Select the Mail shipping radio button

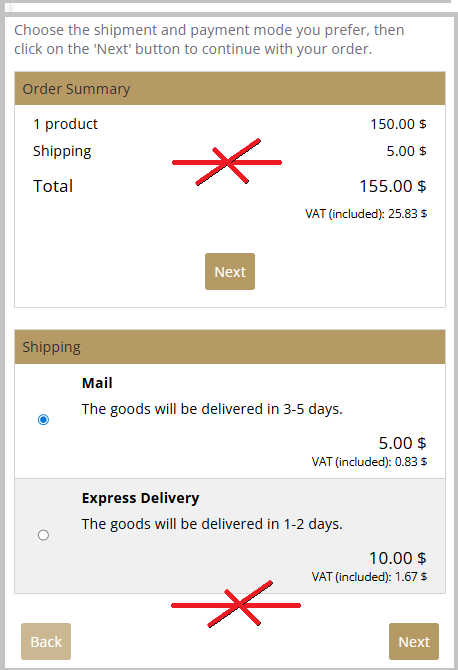[43, 420]
